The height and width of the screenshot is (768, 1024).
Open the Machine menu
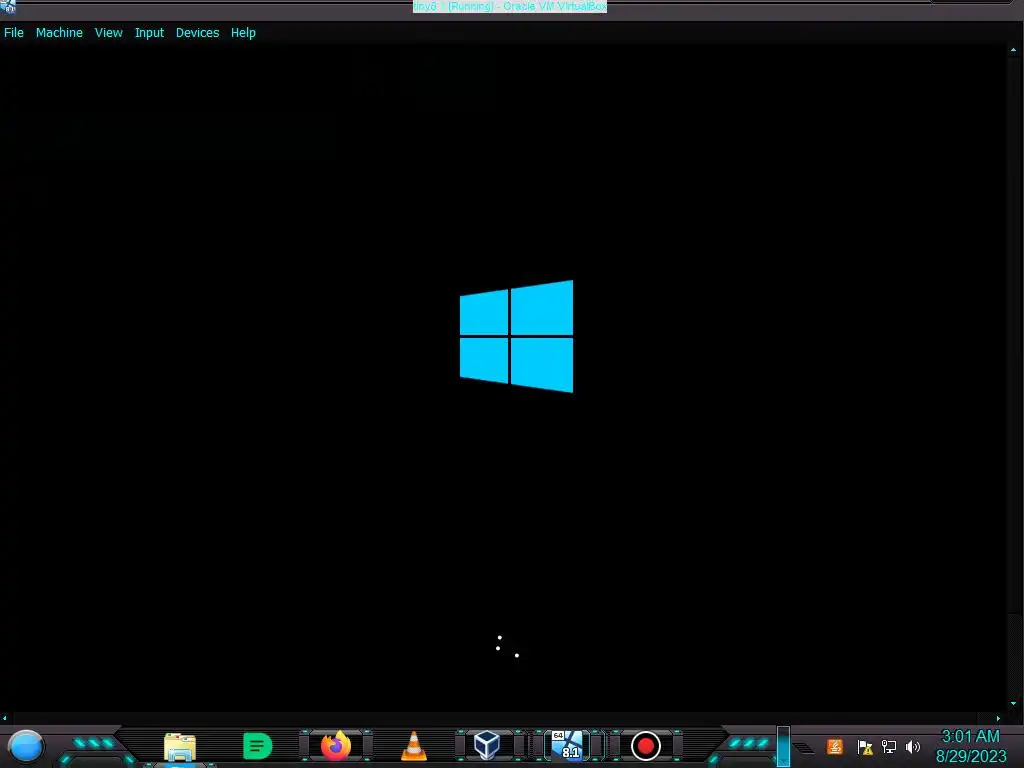[59, 33]
